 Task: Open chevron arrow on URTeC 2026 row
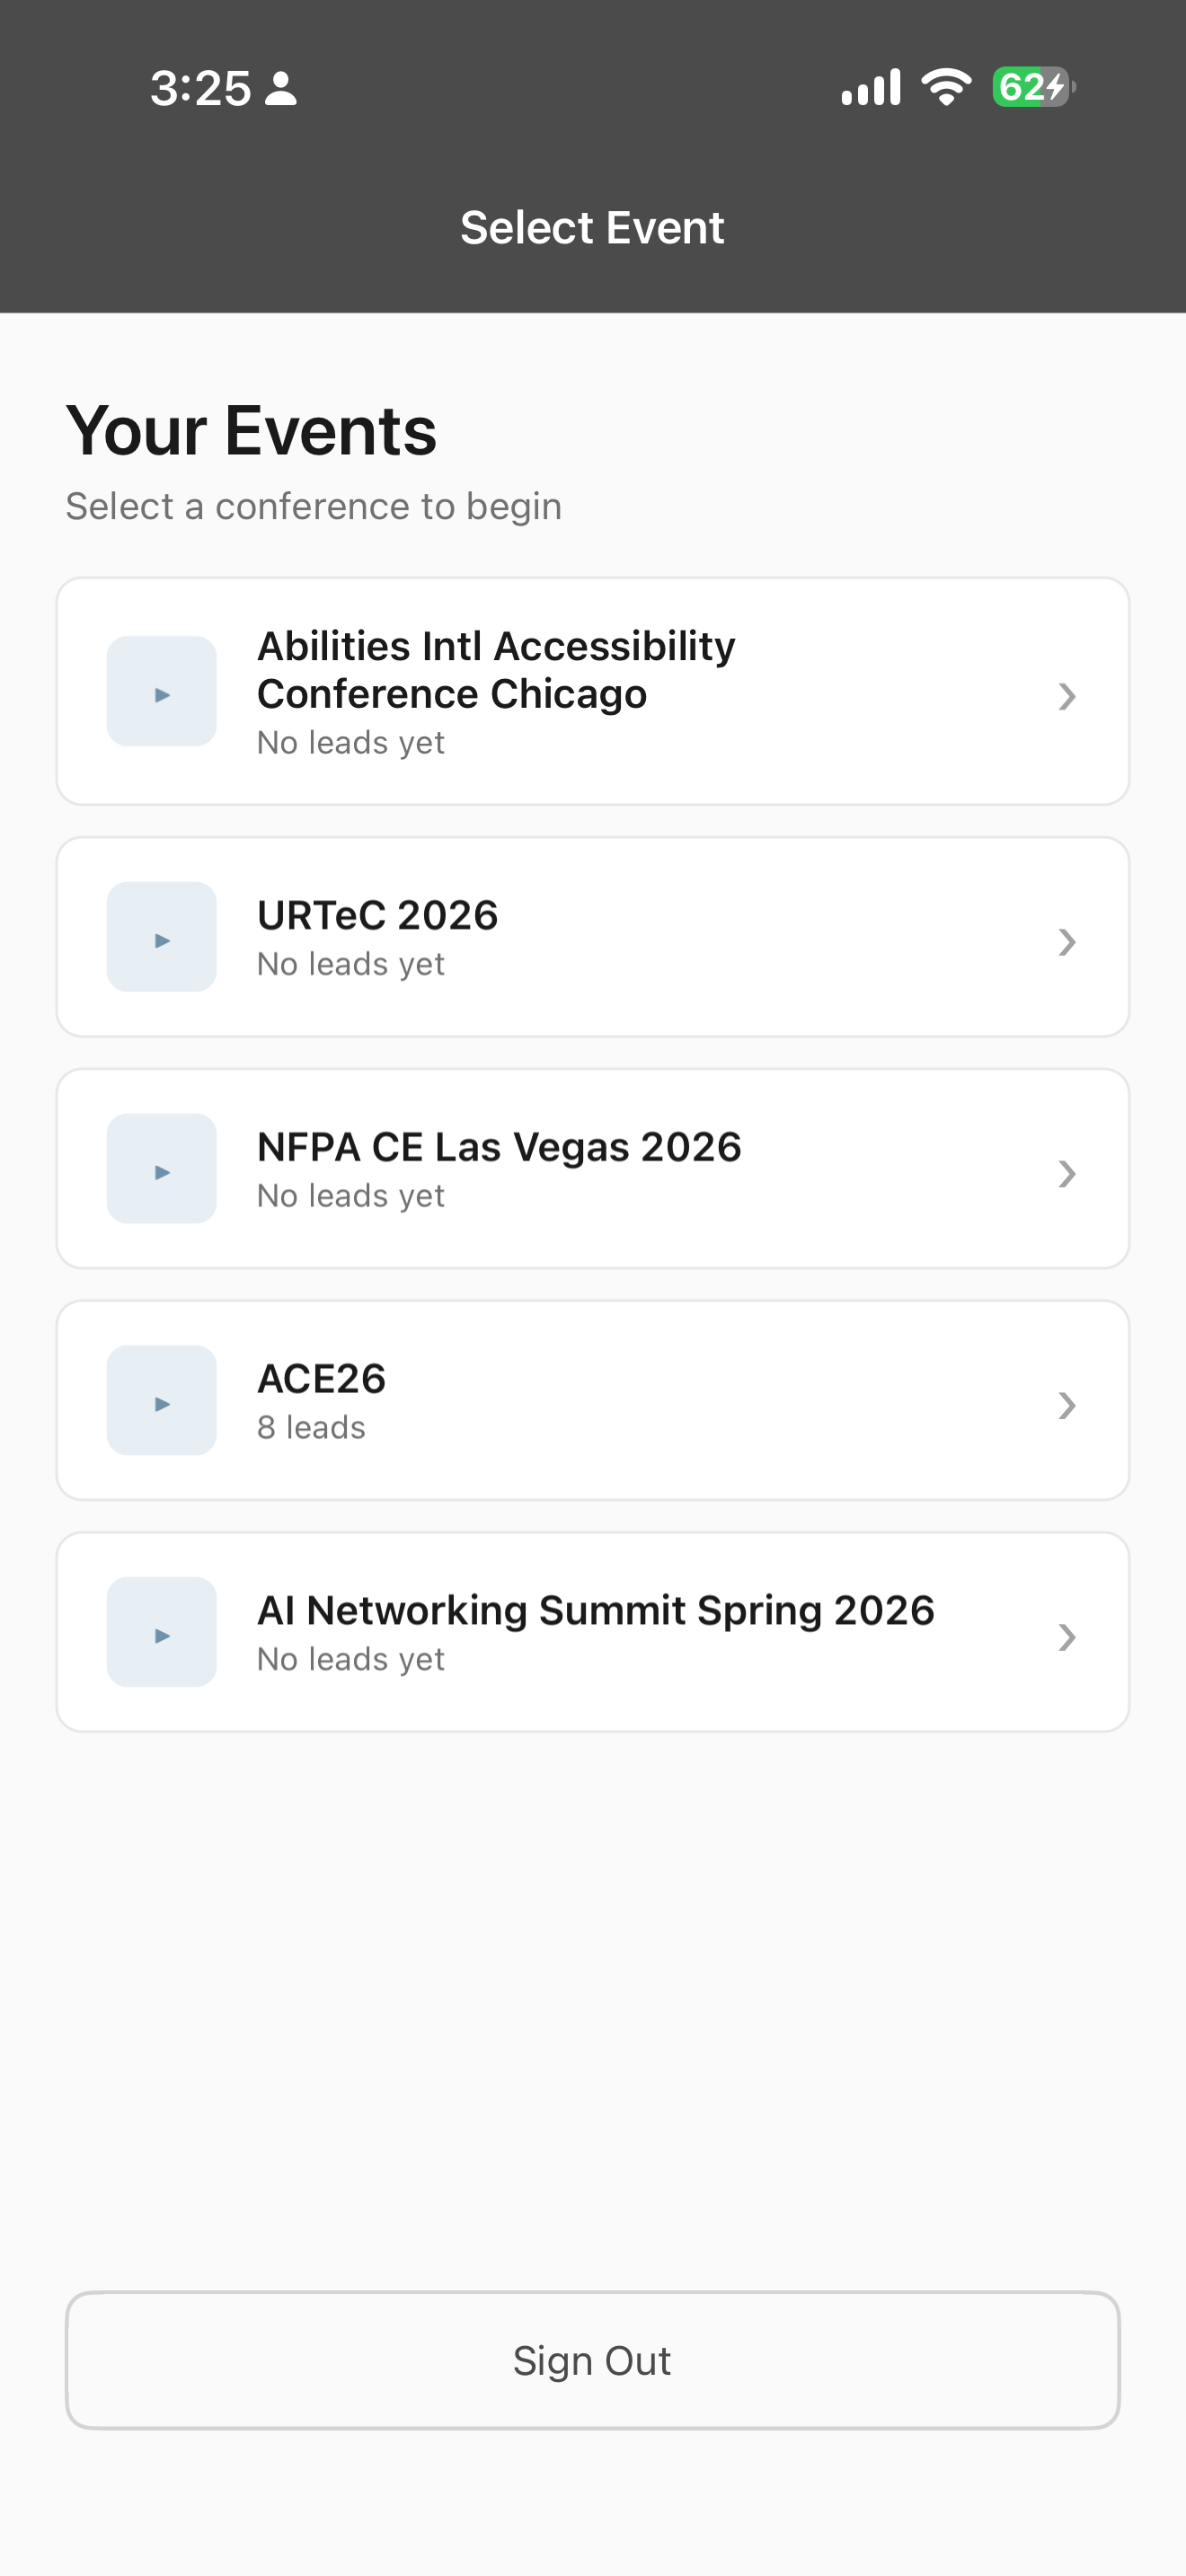(x=1067, y=942)
